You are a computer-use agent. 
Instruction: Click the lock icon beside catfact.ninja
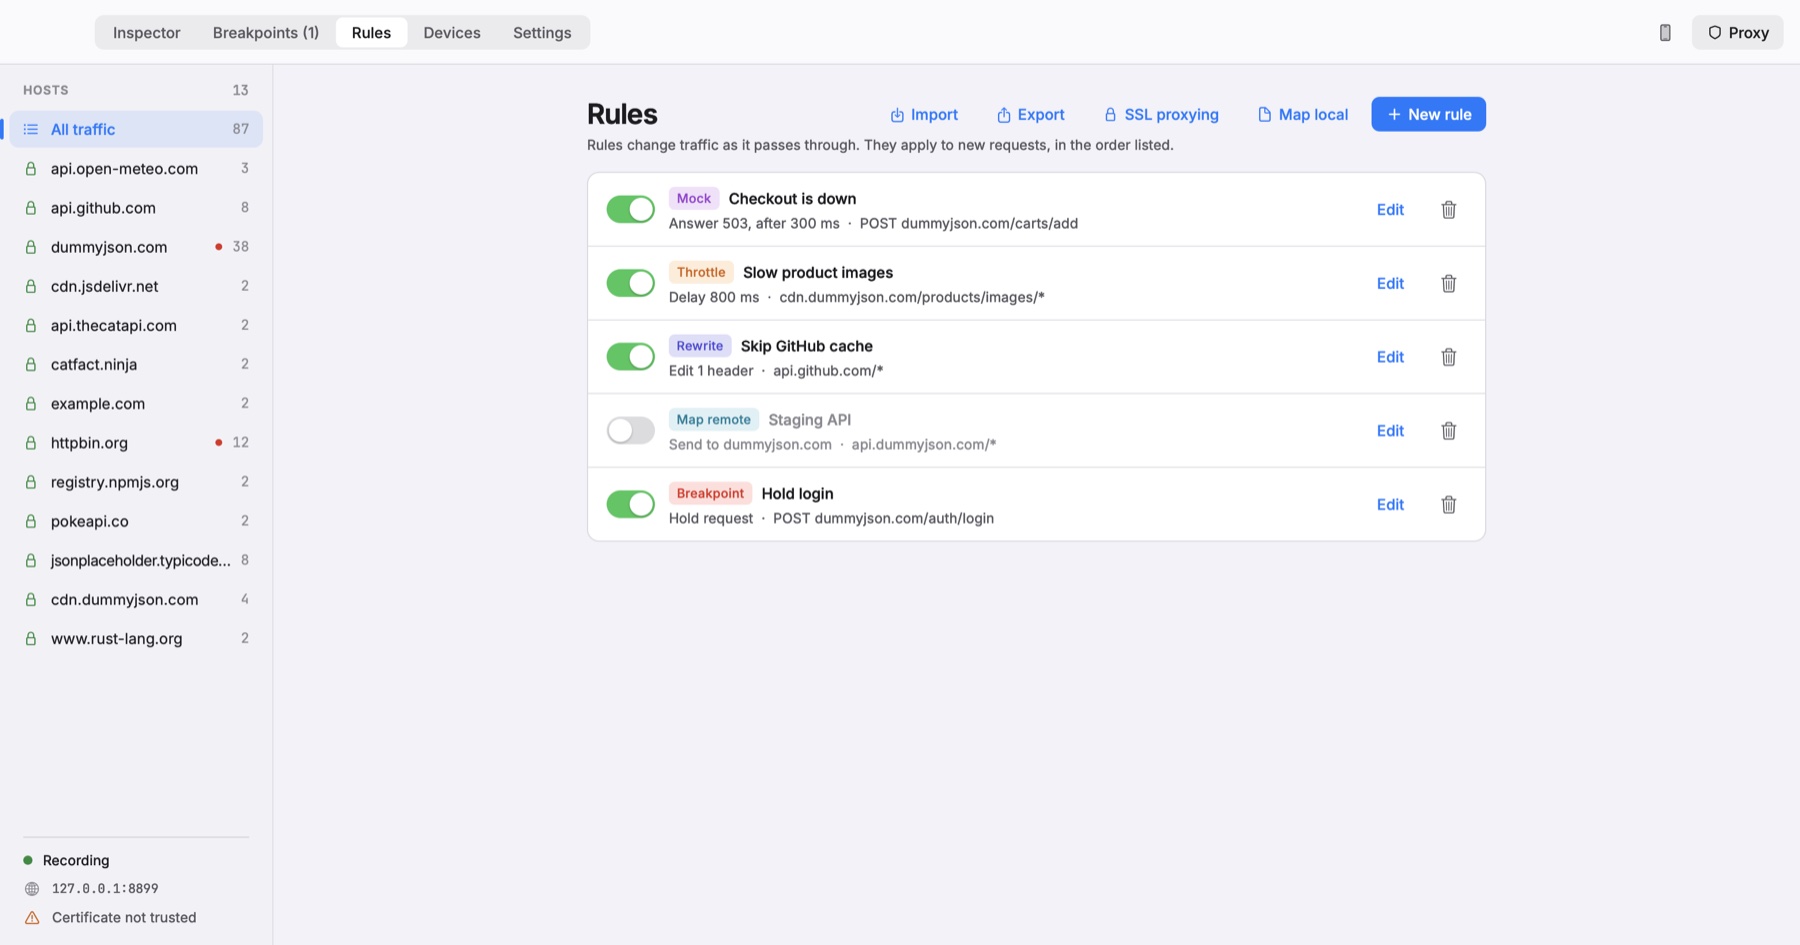point(31,365)
